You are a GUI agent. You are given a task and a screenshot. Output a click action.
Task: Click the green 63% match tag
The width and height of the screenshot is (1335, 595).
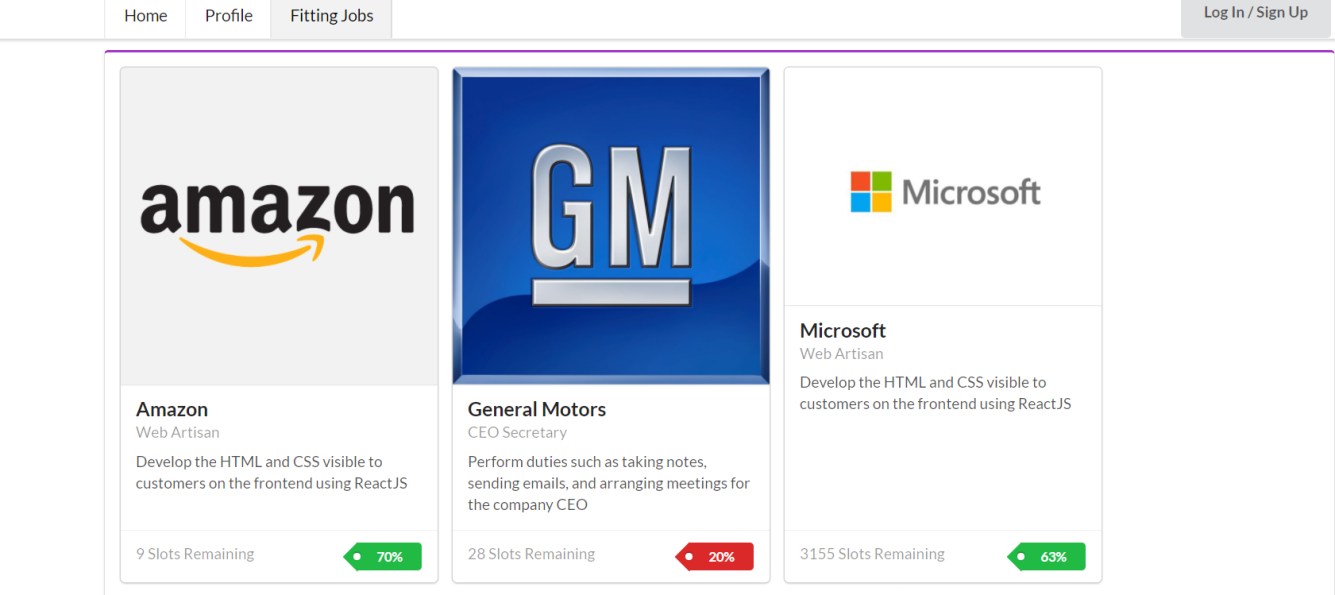[x=1047, y=557]
